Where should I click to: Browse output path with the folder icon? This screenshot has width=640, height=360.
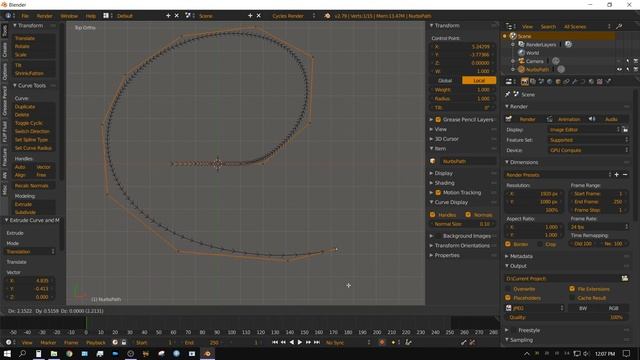coord(624,278)
